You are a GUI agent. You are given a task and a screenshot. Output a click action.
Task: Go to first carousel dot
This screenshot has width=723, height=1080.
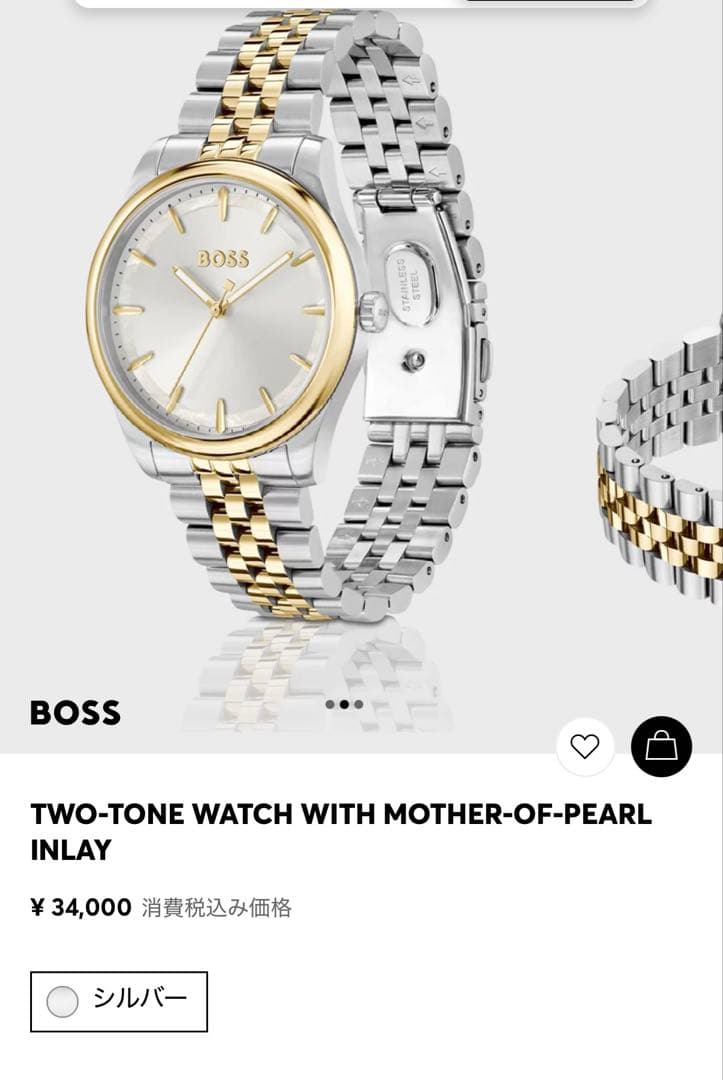pos(331,704)
